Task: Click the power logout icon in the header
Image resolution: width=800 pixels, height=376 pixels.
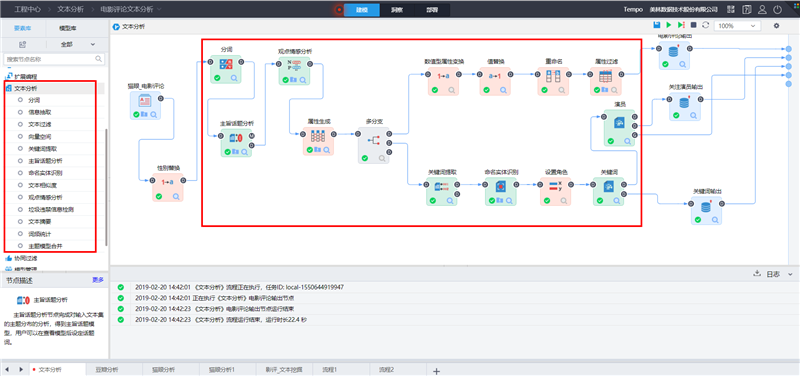Action: [x=777, y=10]
